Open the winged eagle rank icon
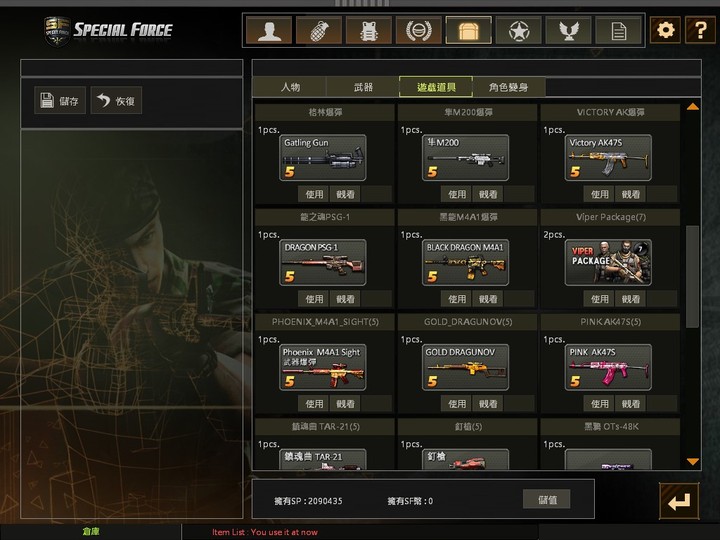This screenshot has width=720, height=540. point(568,30)
